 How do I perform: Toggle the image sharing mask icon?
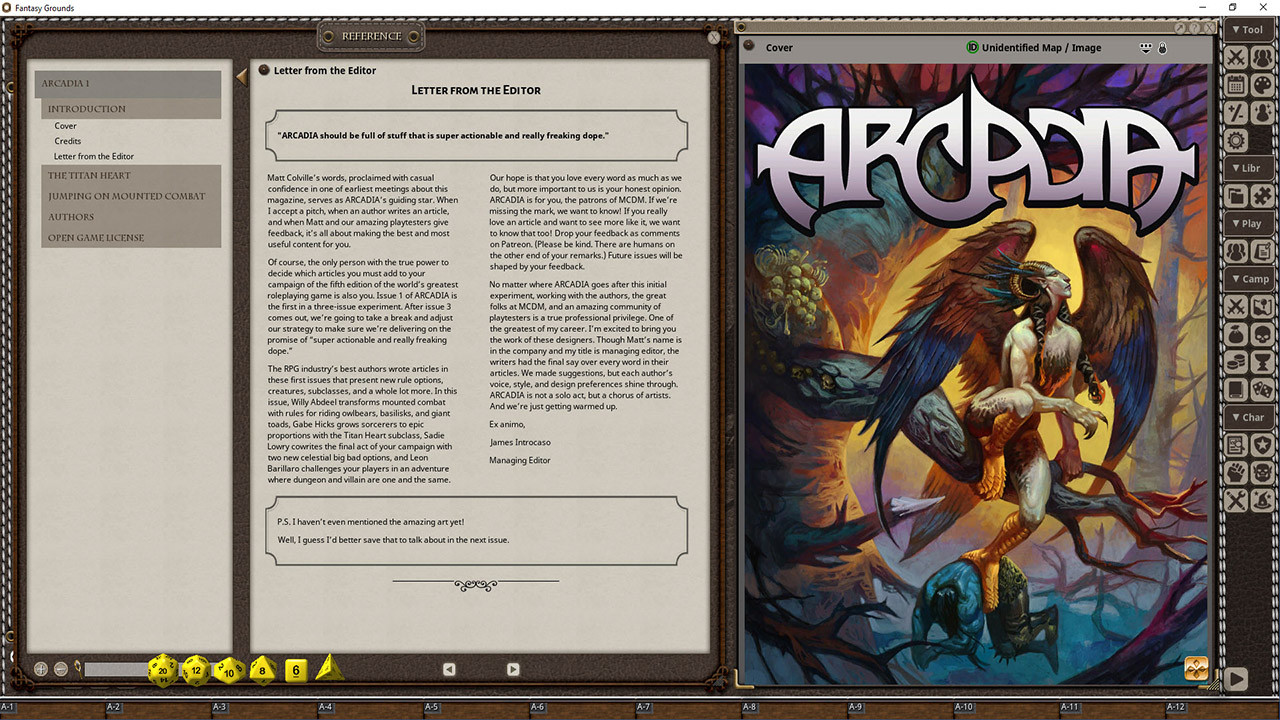pos(1146,48)
